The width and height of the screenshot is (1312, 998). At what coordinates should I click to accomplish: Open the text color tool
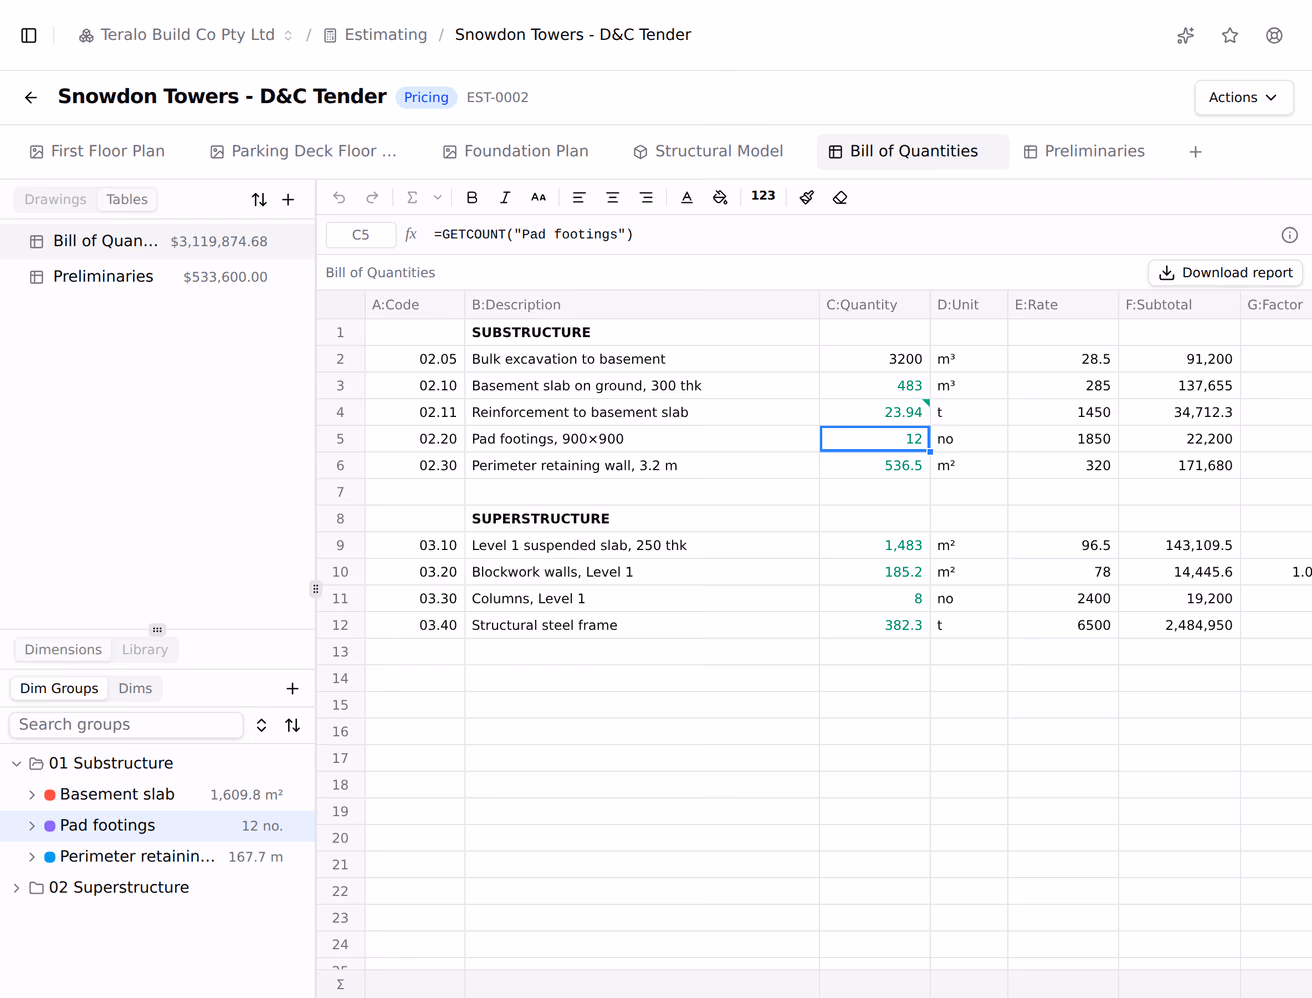coord(687,197)
